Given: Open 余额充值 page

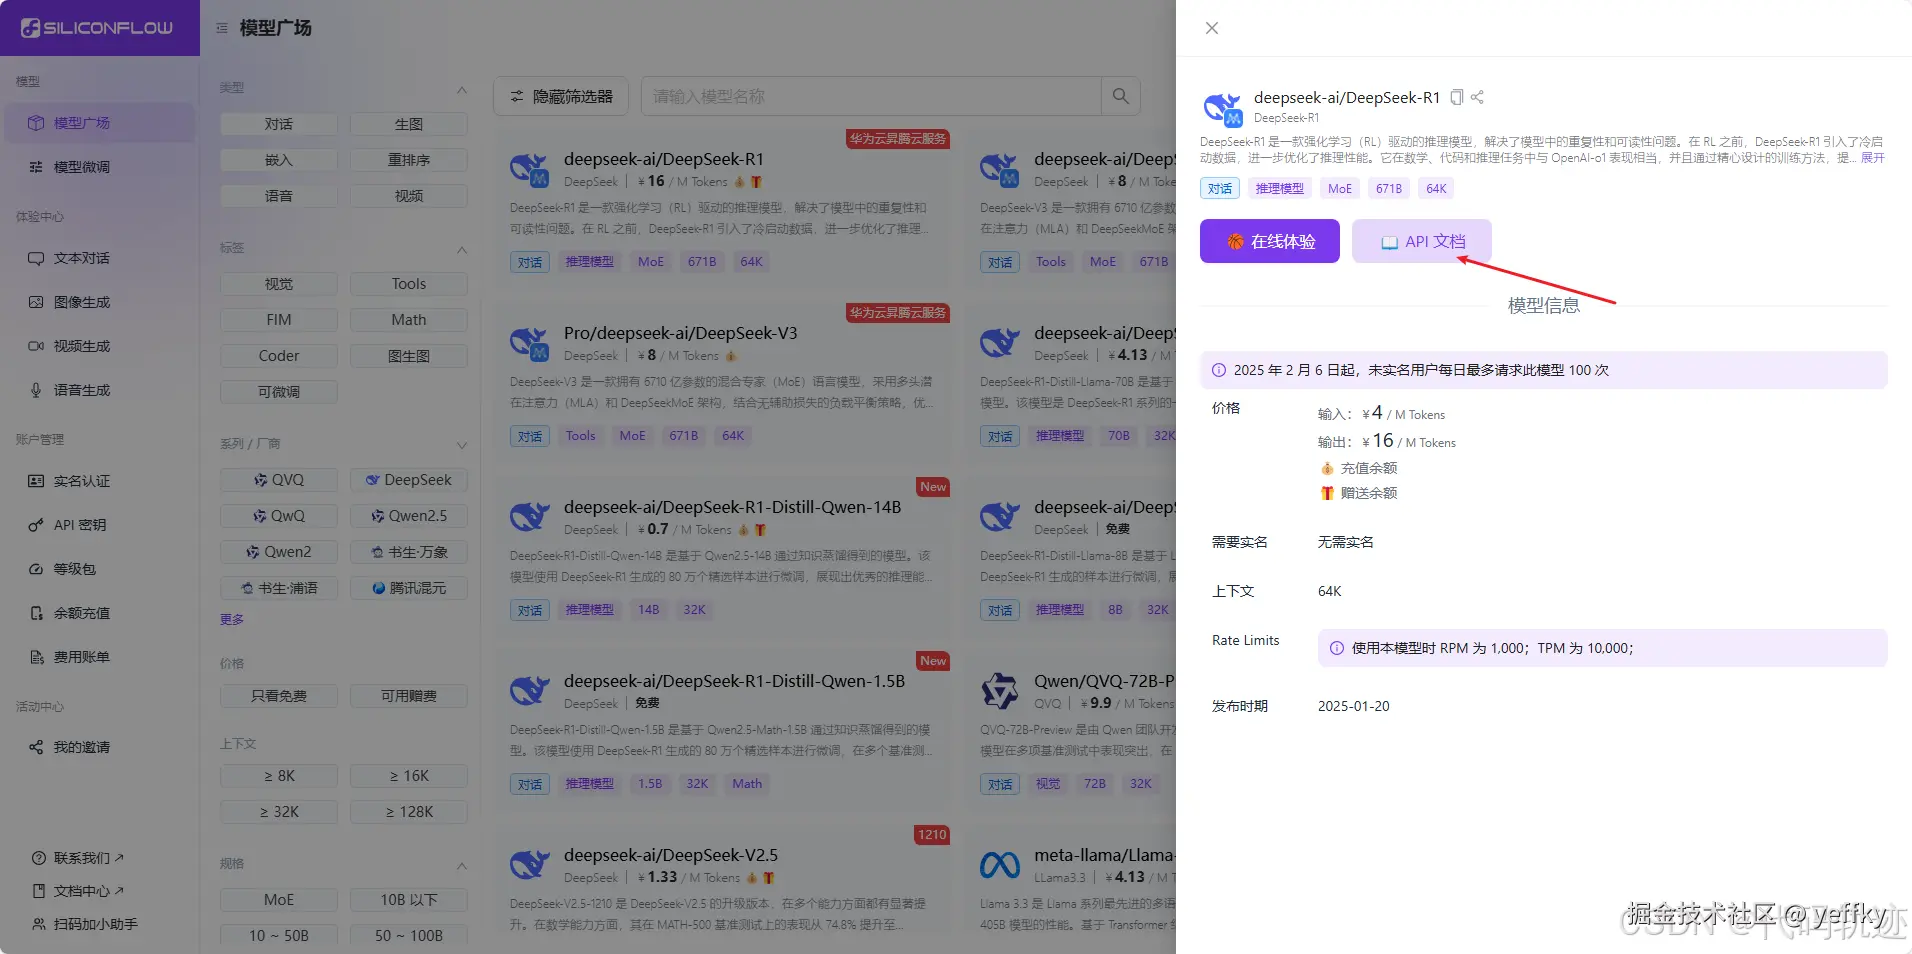Looking at the screenshot, I should click(x=98, y=613).
